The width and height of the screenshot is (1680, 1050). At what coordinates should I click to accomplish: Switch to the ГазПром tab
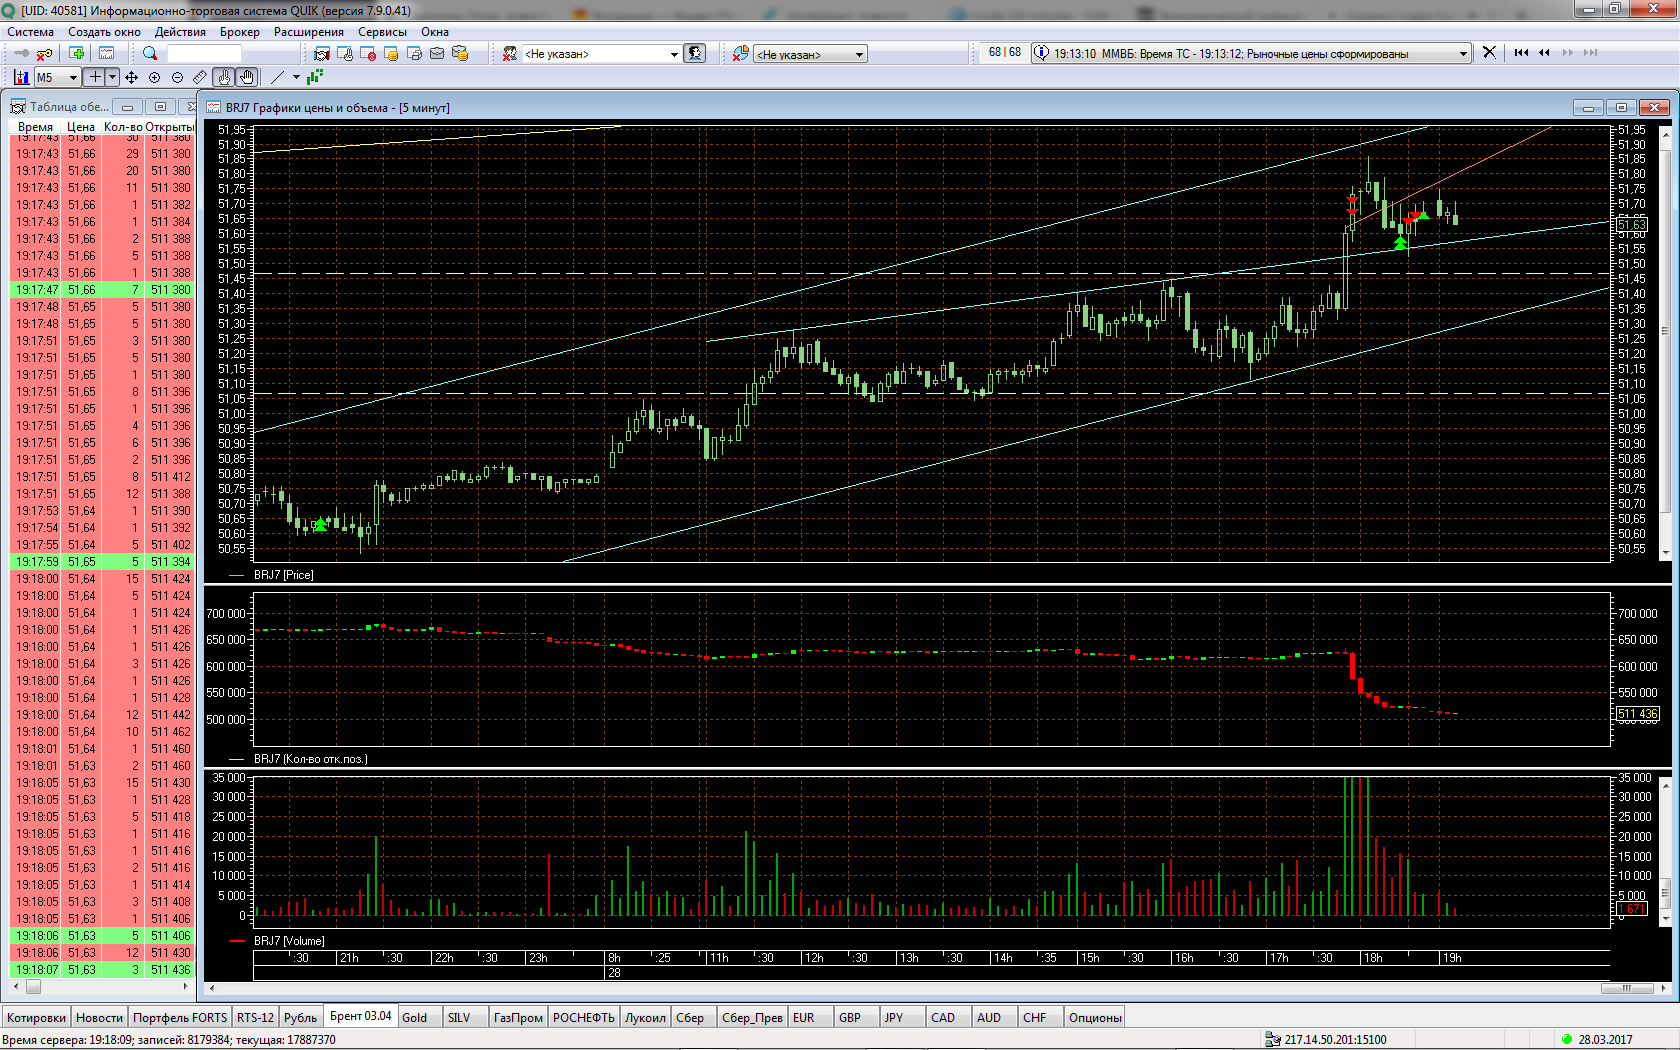pos(518,1017)
